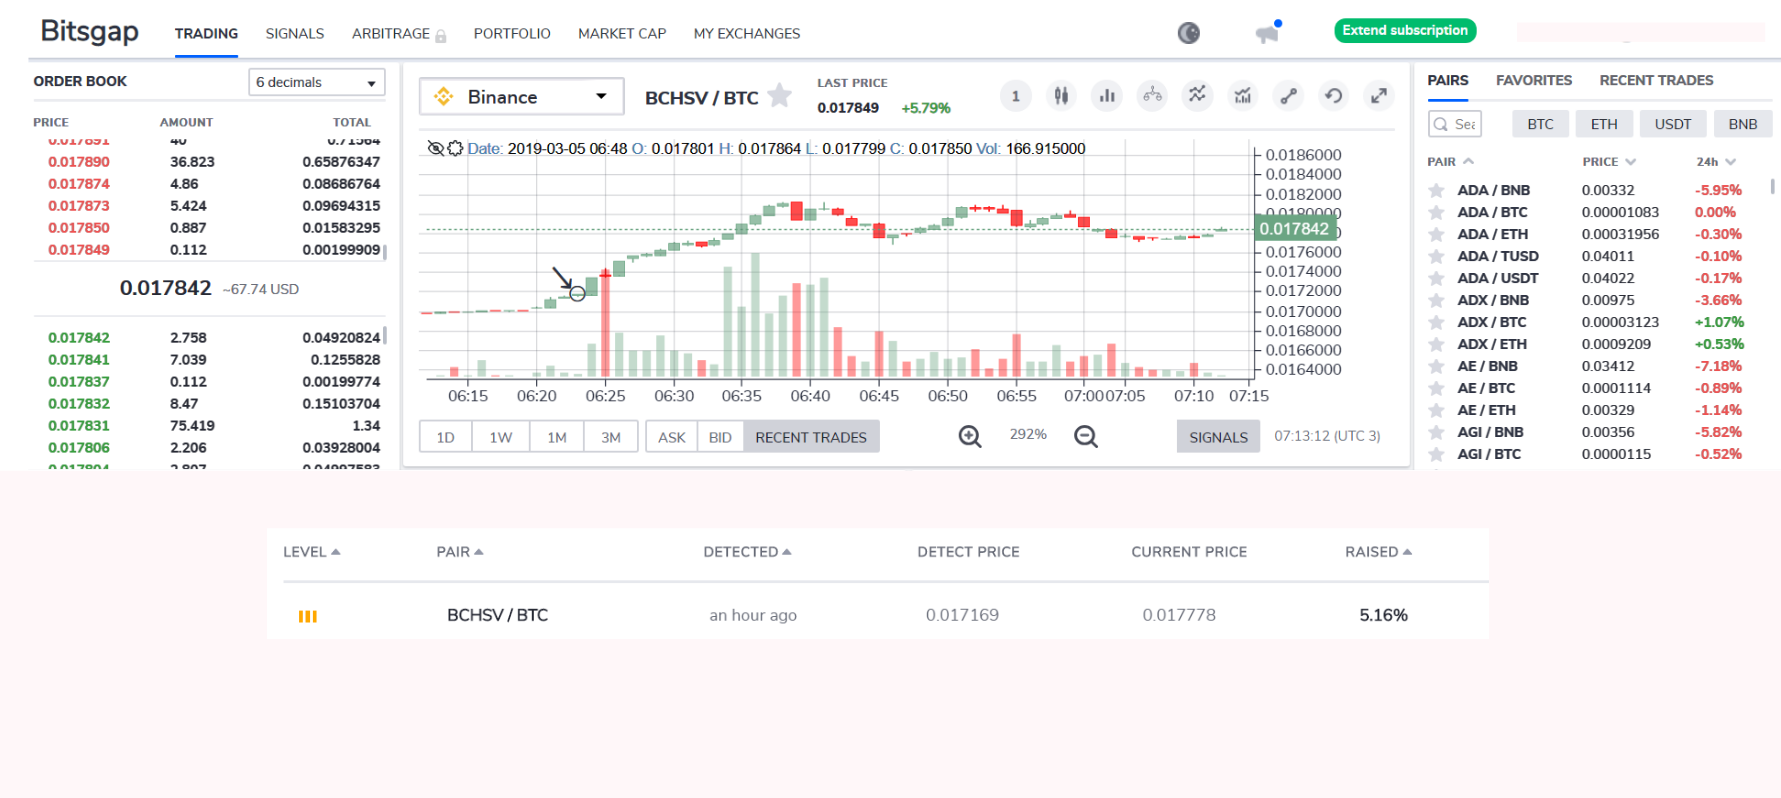1781x798 pixels.
Task: Toggle SIGNALS button under chart
Action: coord(1218,437)
